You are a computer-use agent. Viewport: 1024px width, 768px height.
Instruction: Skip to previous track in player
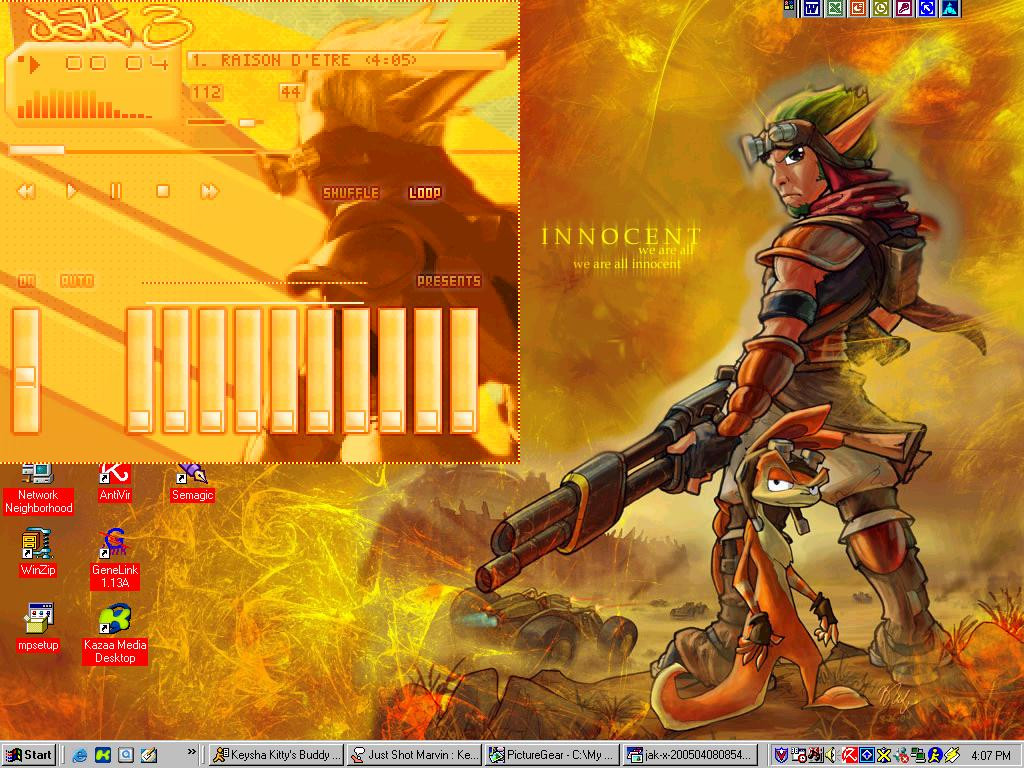tap(26, 191)
